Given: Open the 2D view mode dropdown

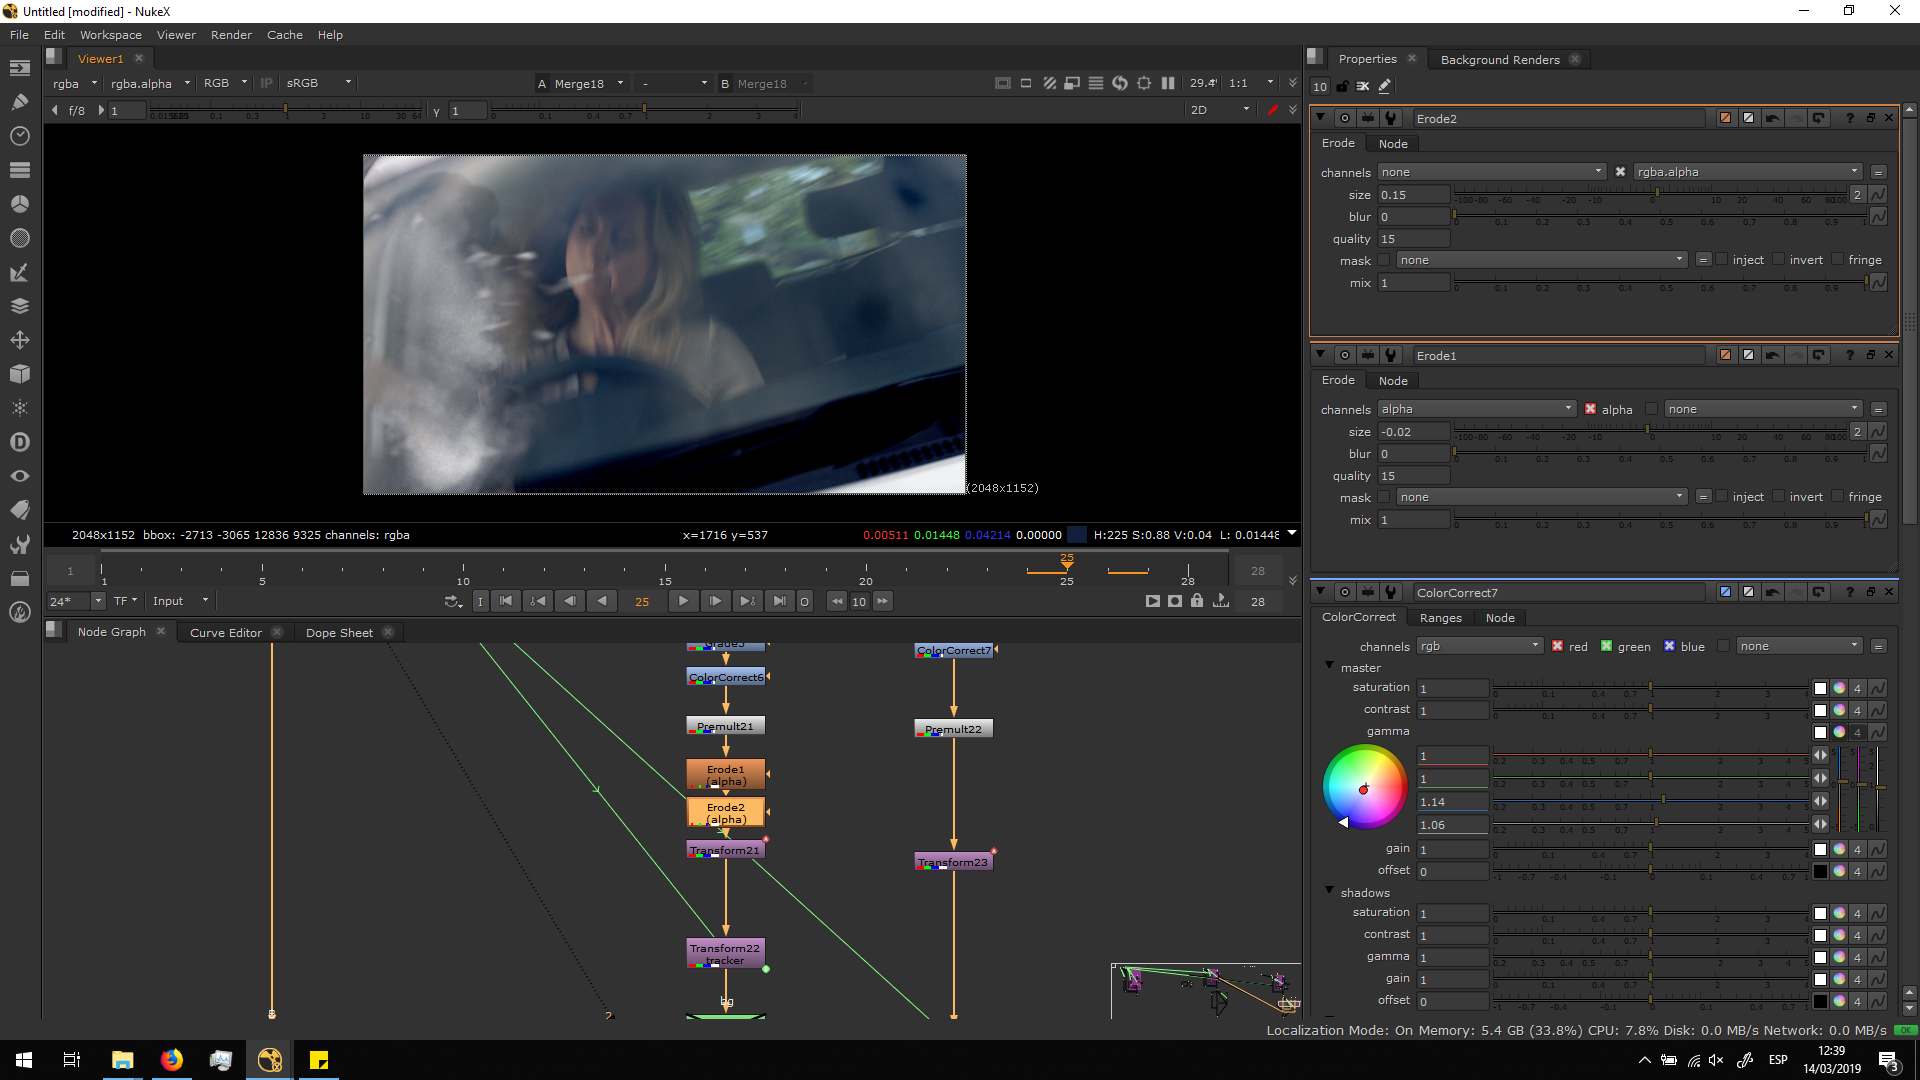Looking at the screenshot, I should coord(1219,110).
